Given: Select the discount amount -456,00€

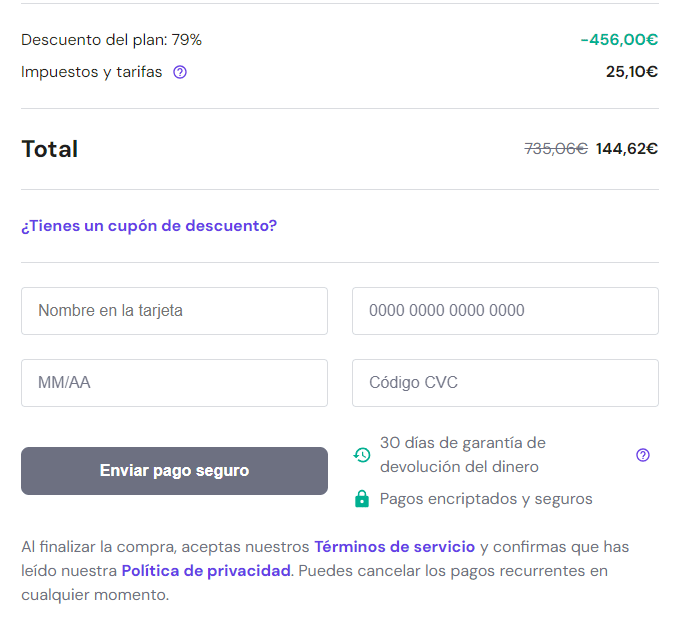Looking at the screenshot, I should (619, 40).
